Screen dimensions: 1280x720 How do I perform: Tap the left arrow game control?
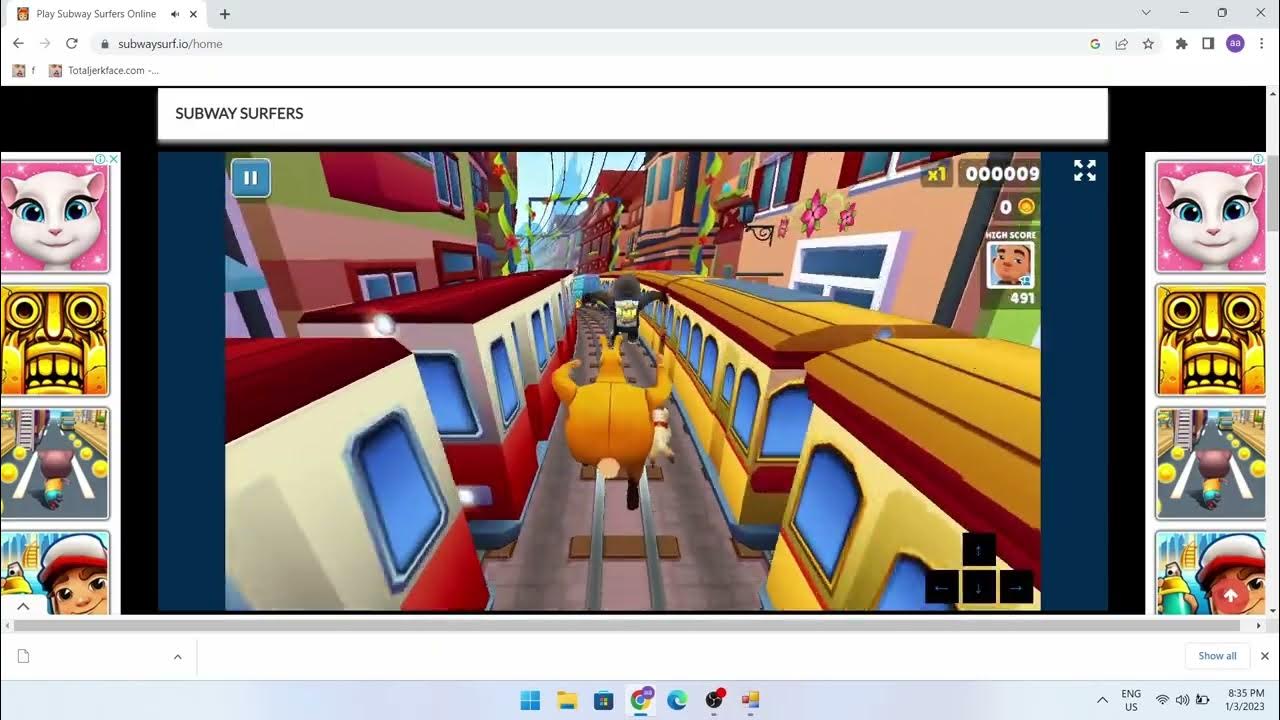(940, 588)
